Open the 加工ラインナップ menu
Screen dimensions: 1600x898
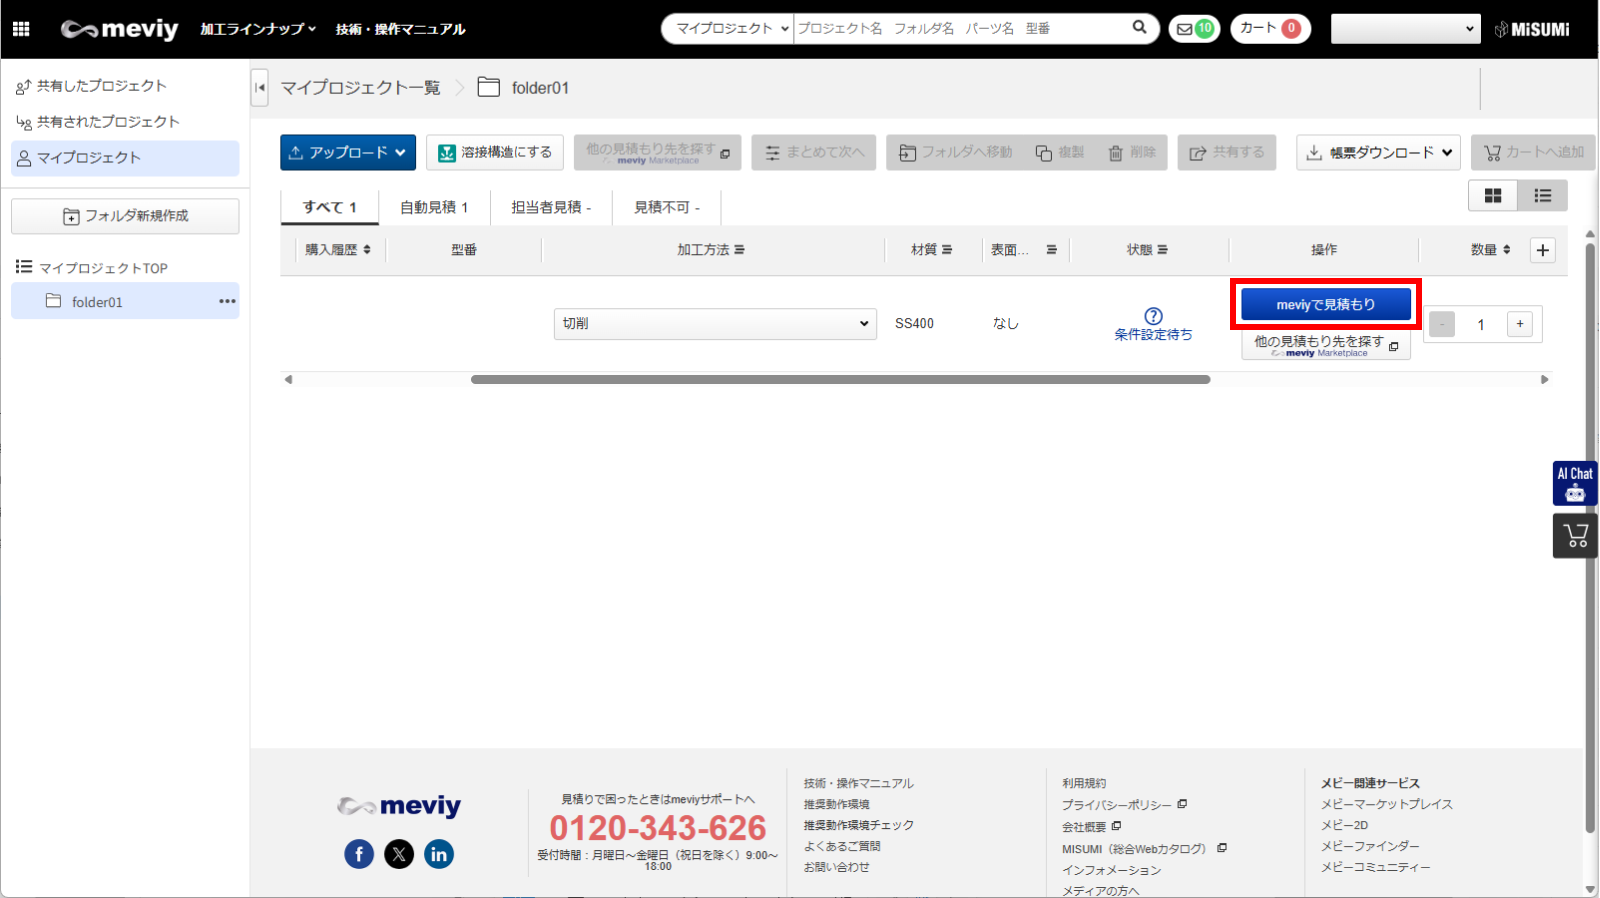click(x=257, y=29)
